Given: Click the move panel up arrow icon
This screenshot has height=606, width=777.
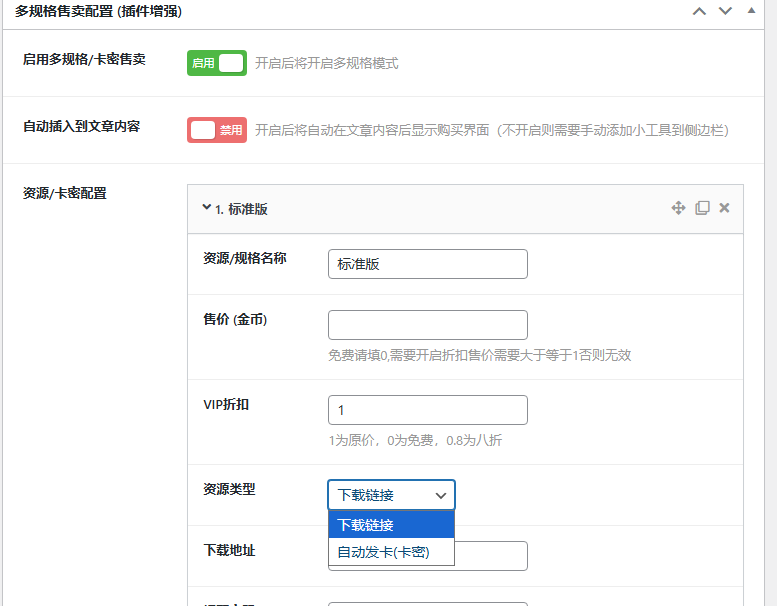Looking at the screenshot, I should click(x=699, y=11).
